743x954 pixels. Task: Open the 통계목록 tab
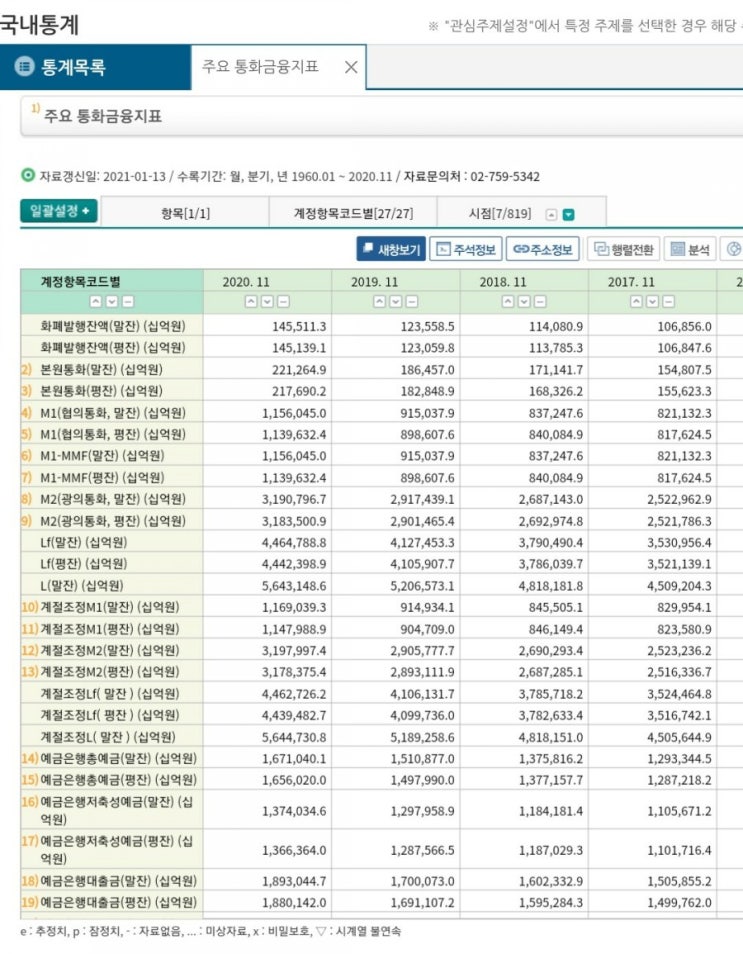pos(96,67)
